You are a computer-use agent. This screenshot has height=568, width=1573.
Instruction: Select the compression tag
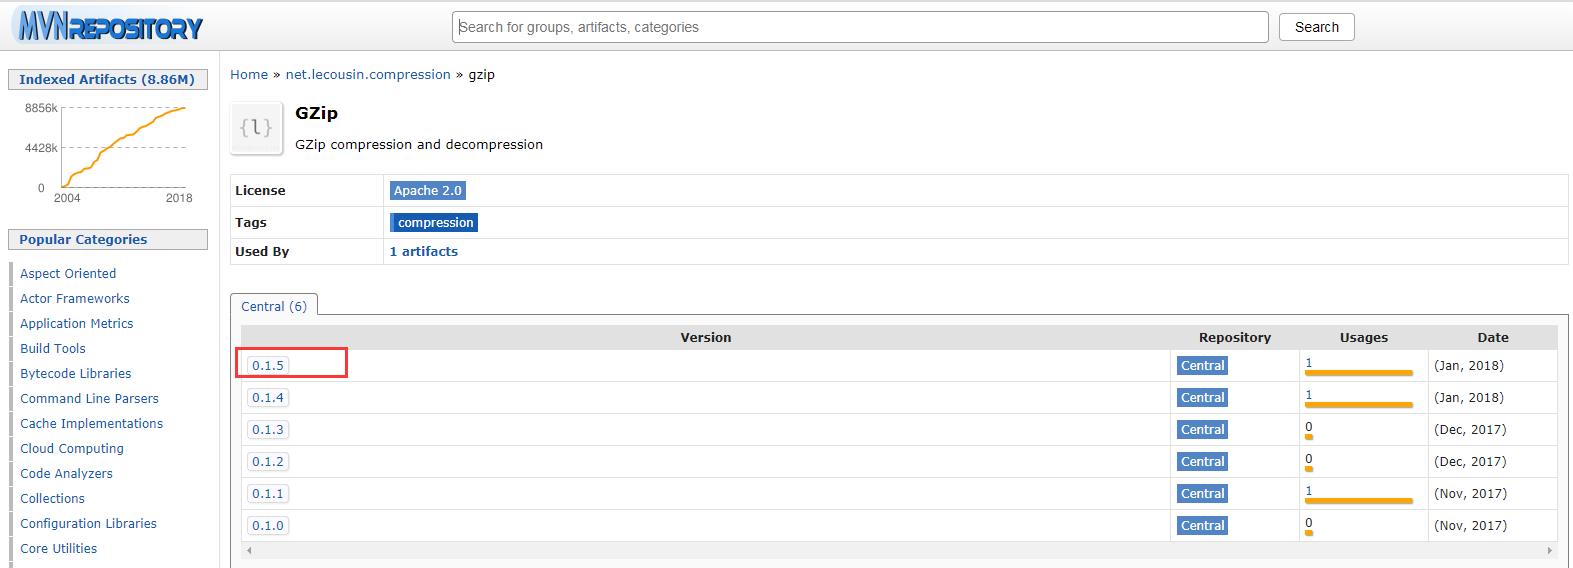tap(434, 223)
